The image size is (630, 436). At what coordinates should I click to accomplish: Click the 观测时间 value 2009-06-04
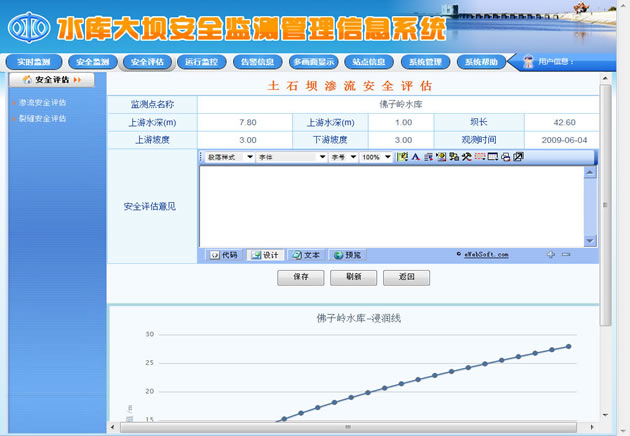click(564, 140)
